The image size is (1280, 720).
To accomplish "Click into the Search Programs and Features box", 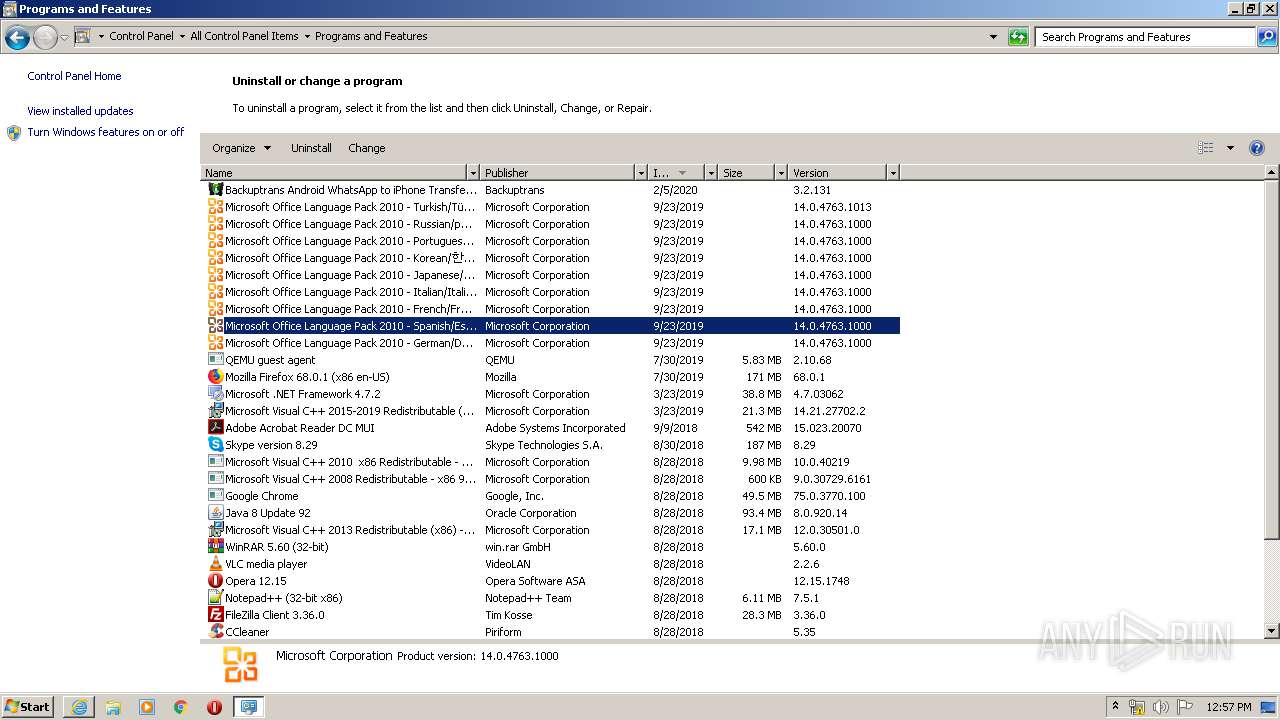I will [1145, 37].
